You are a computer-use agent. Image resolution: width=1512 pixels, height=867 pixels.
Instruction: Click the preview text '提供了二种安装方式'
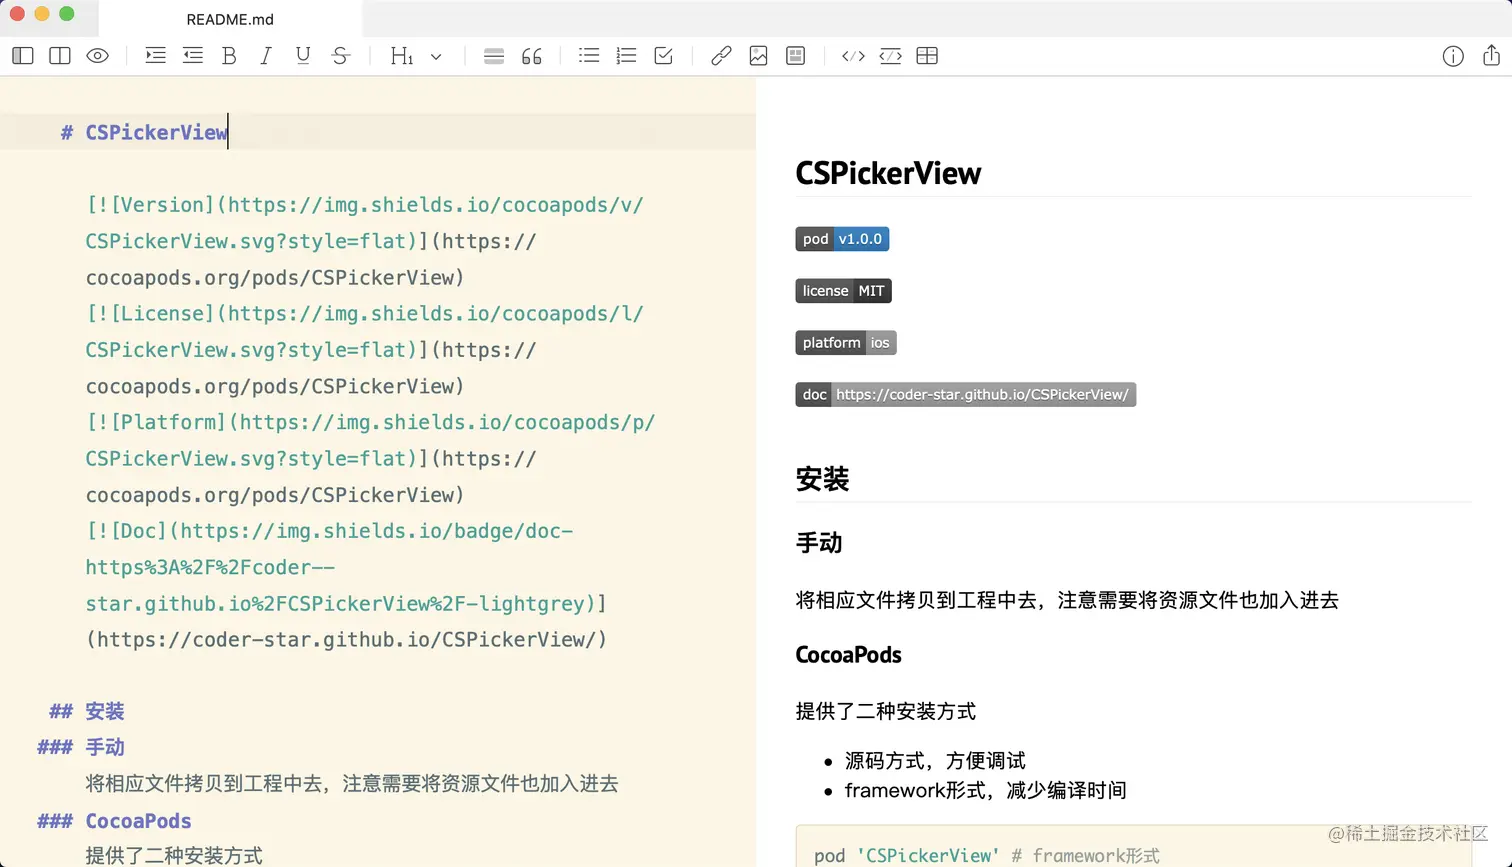pos(885,711)
